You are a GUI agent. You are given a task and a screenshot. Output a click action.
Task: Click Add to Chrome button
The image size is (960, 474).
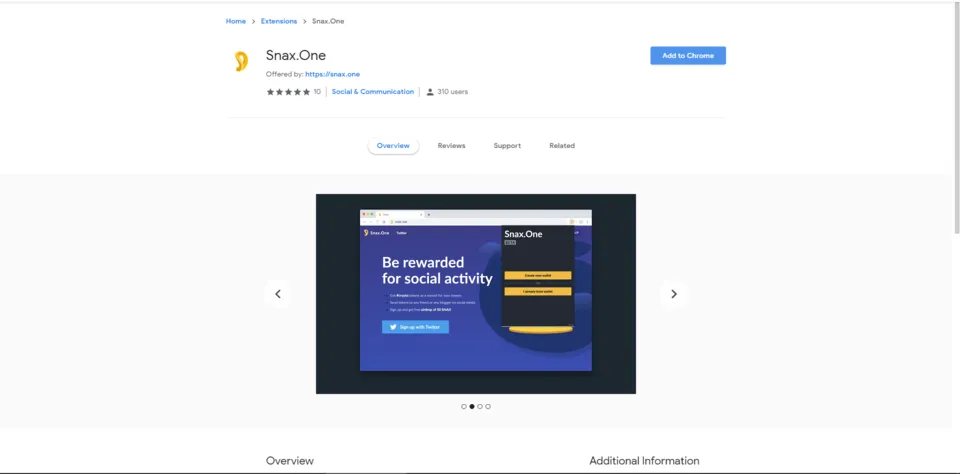(688, 56)
